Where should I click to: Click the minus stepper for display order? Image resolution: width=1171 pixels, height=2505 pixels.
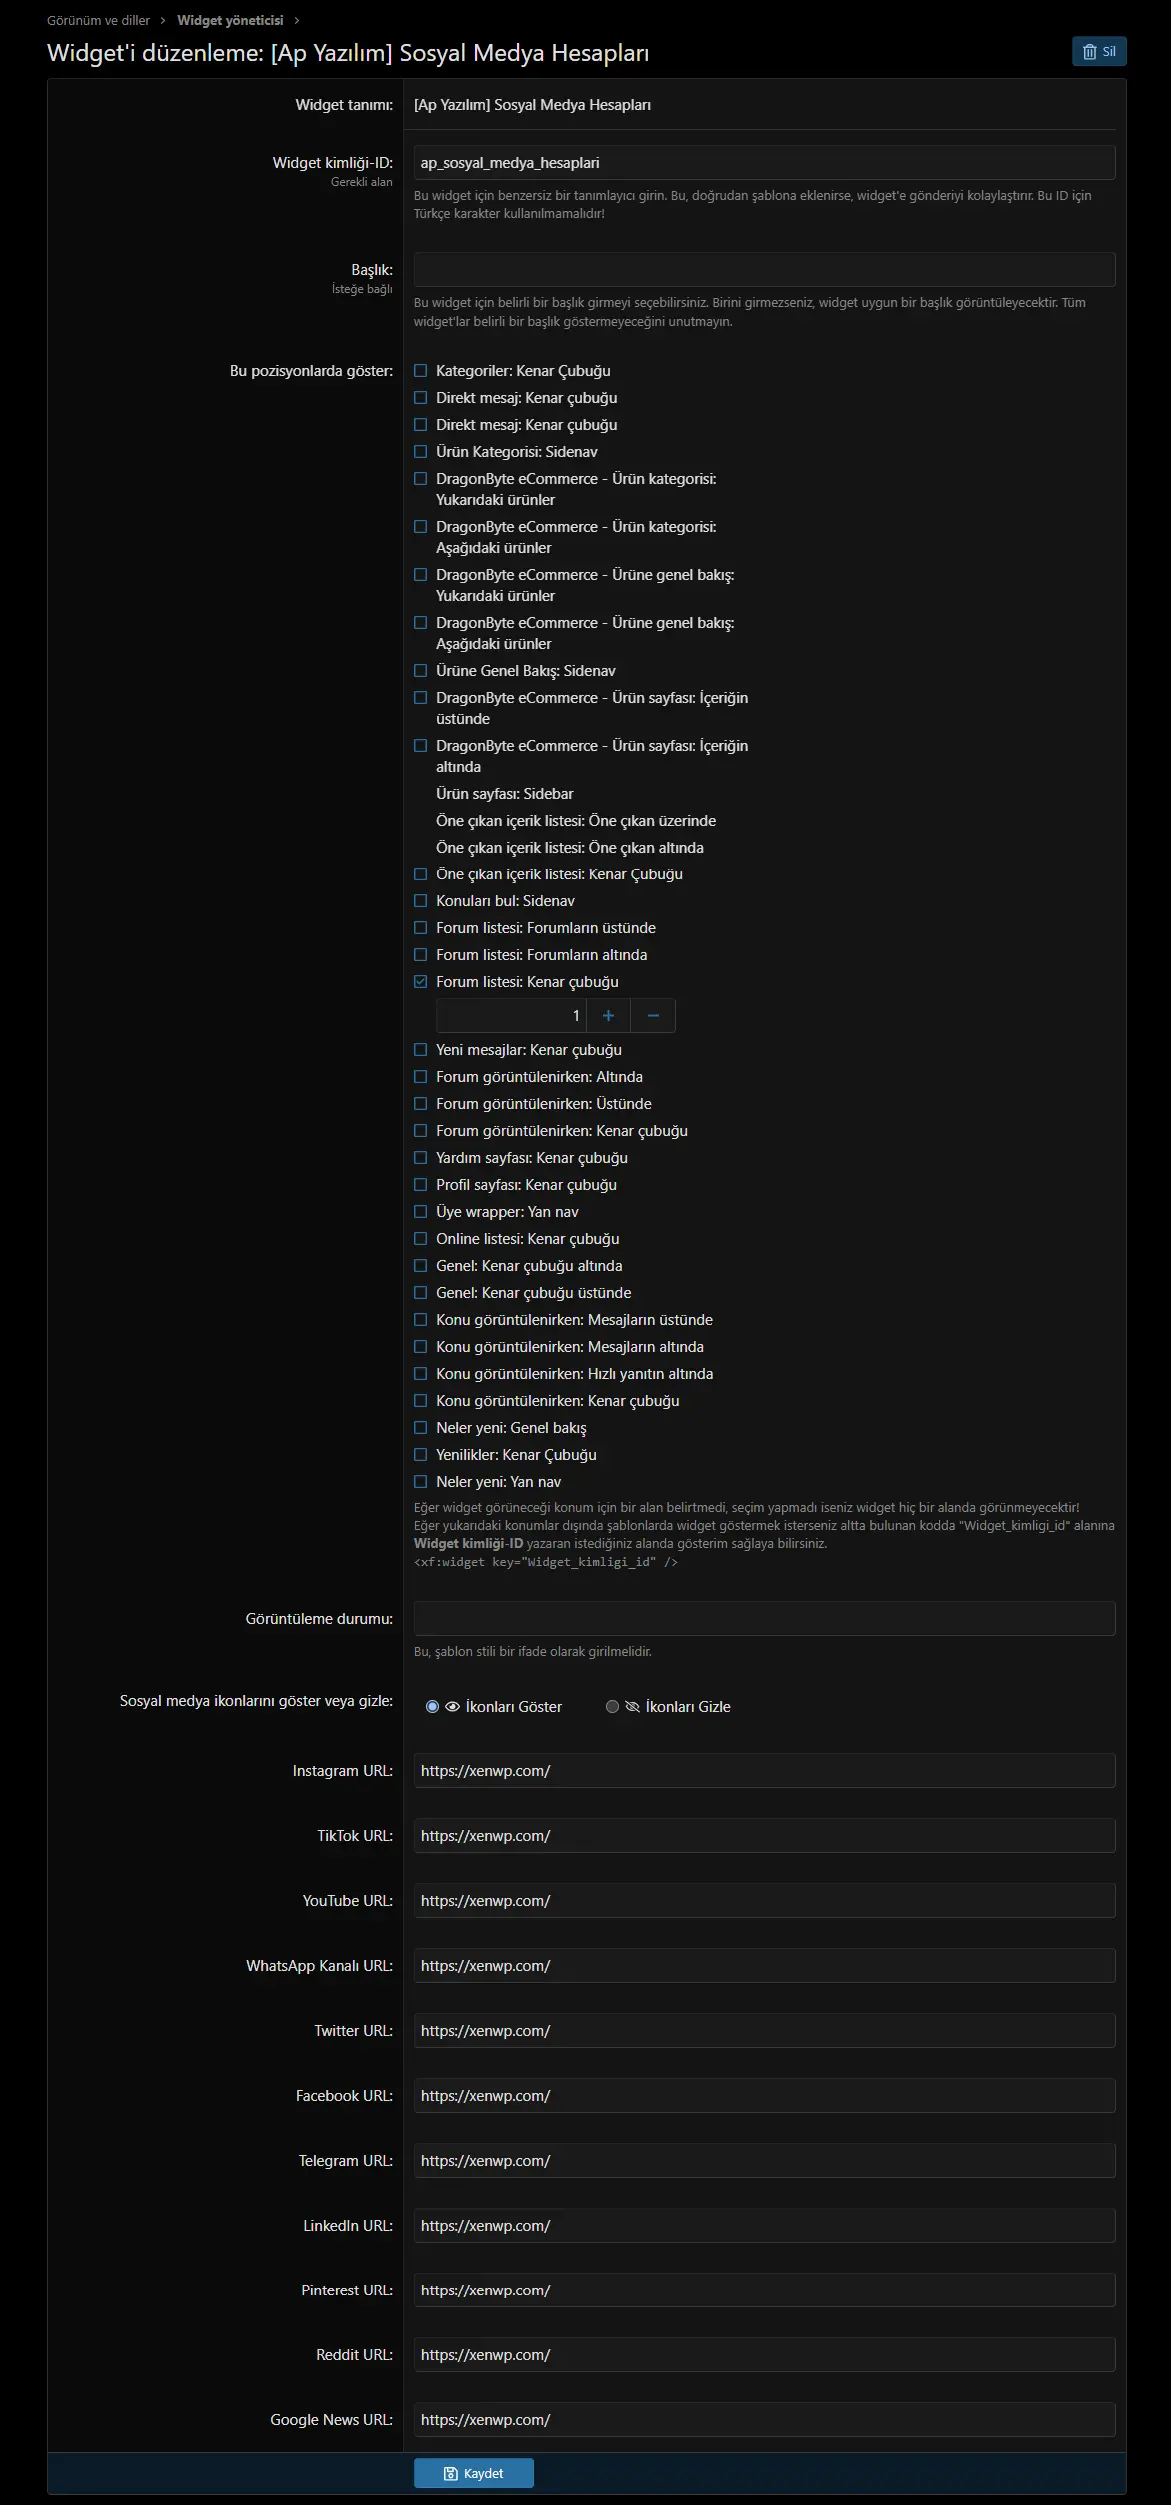click(653, 1015)
